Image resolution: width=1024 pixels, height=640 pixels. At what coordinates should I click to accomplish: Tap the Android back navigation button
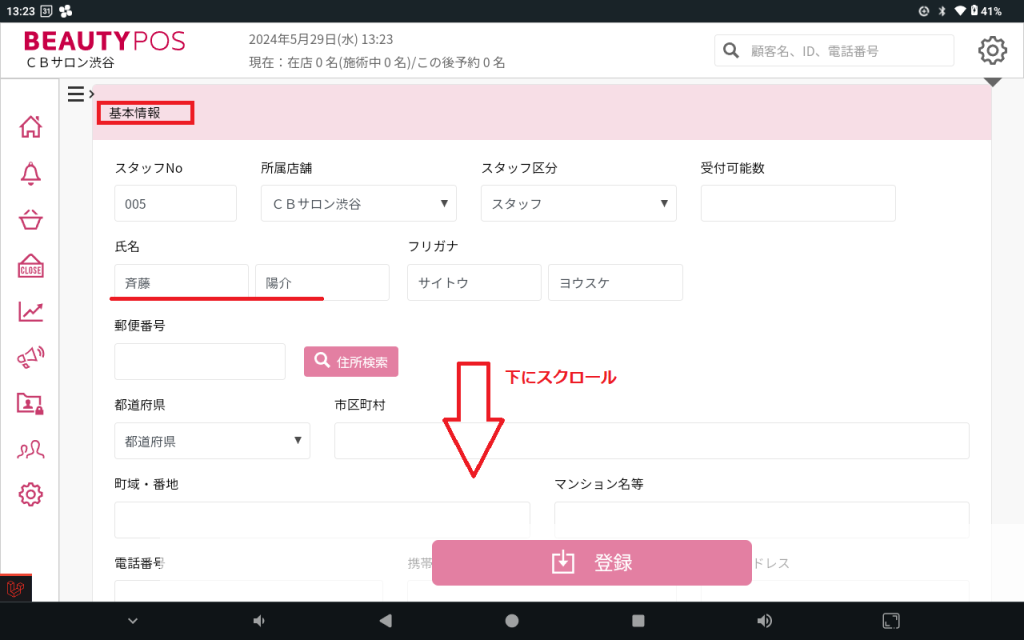point(385,621)
